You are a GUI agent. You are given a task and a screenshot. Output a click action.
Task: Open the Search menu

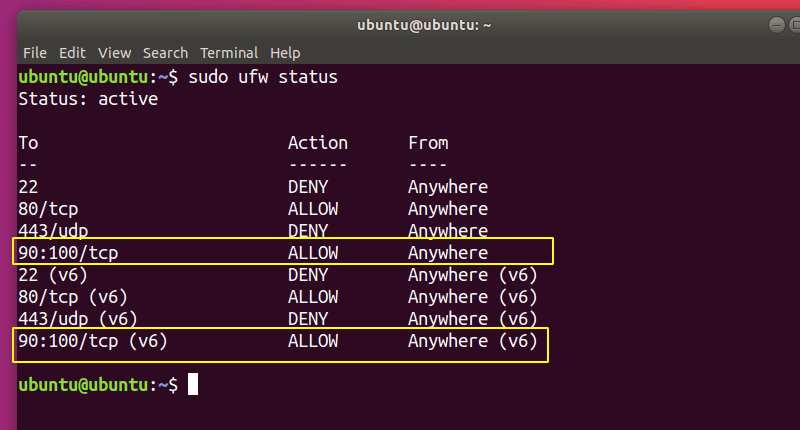point(165,52)
